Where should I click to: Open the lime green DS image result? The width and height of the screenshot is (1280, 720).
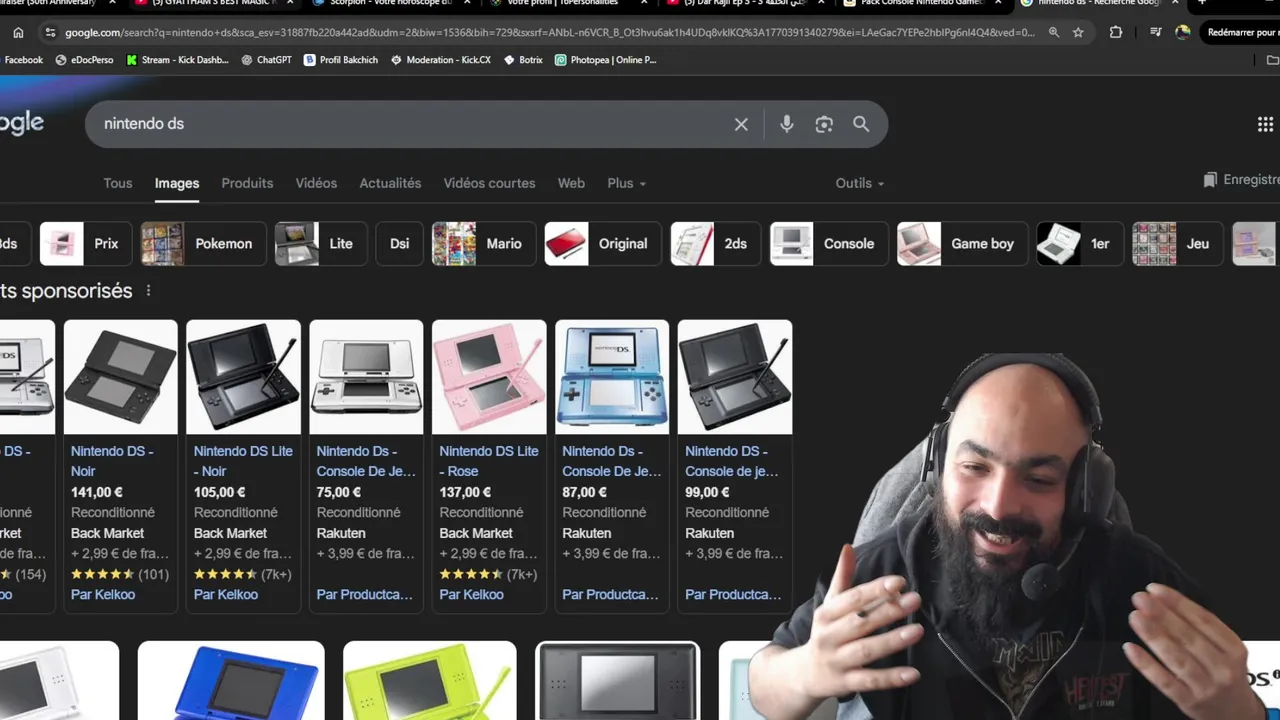click(430, 681)
